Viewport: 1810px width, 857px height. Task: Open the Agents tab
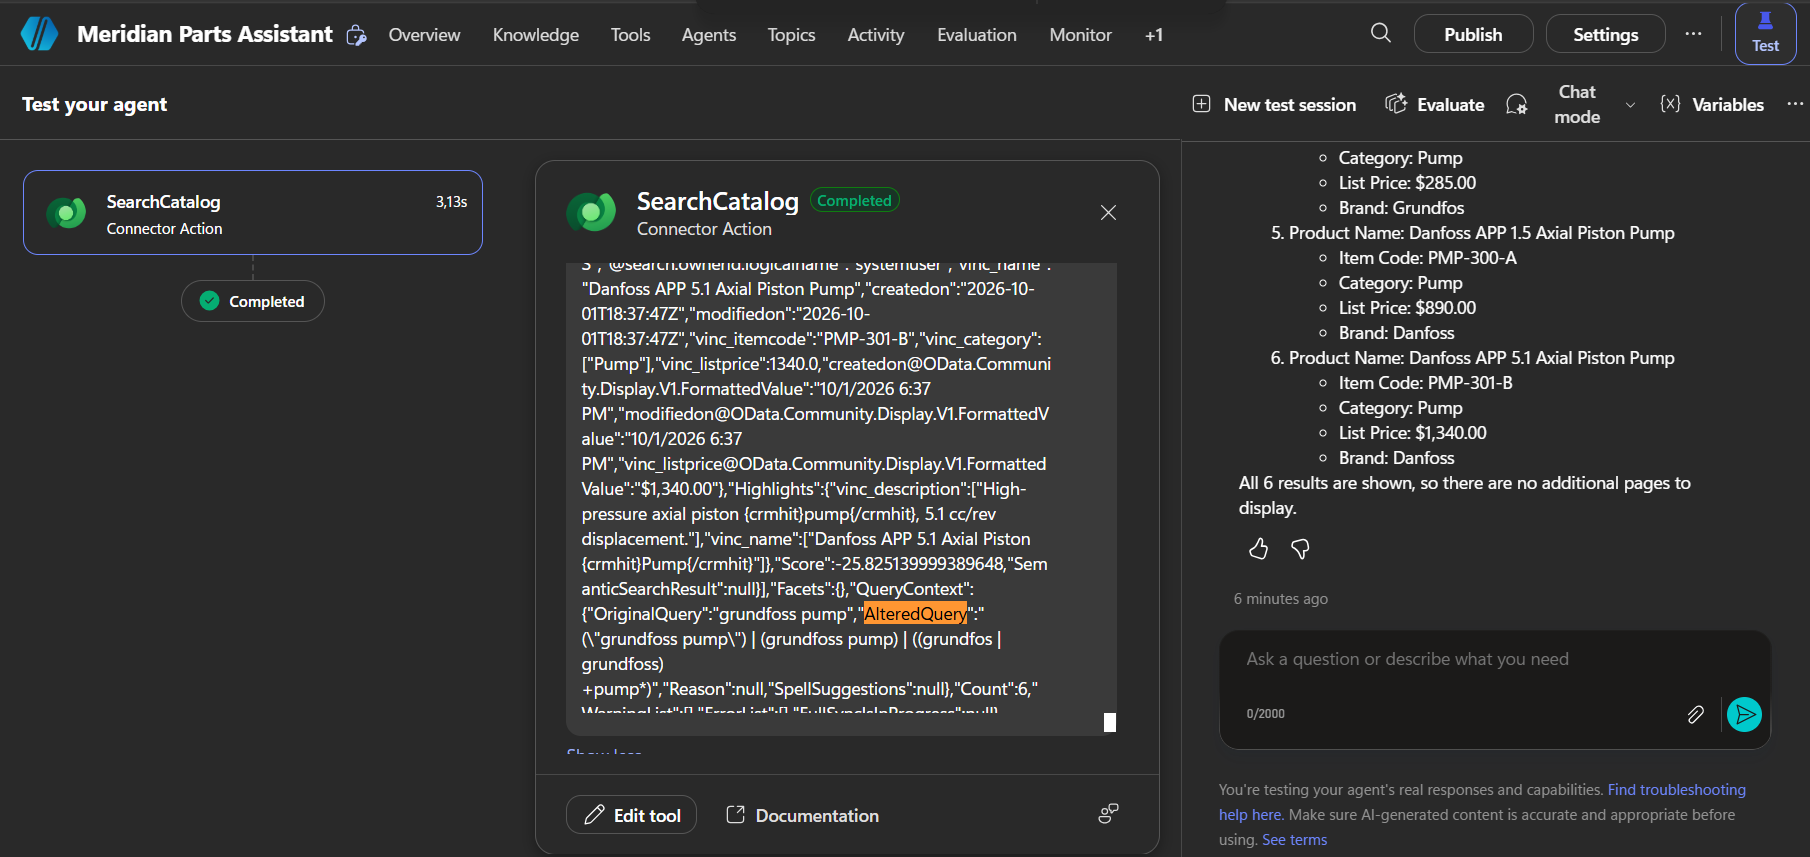(x=709, y=35)
